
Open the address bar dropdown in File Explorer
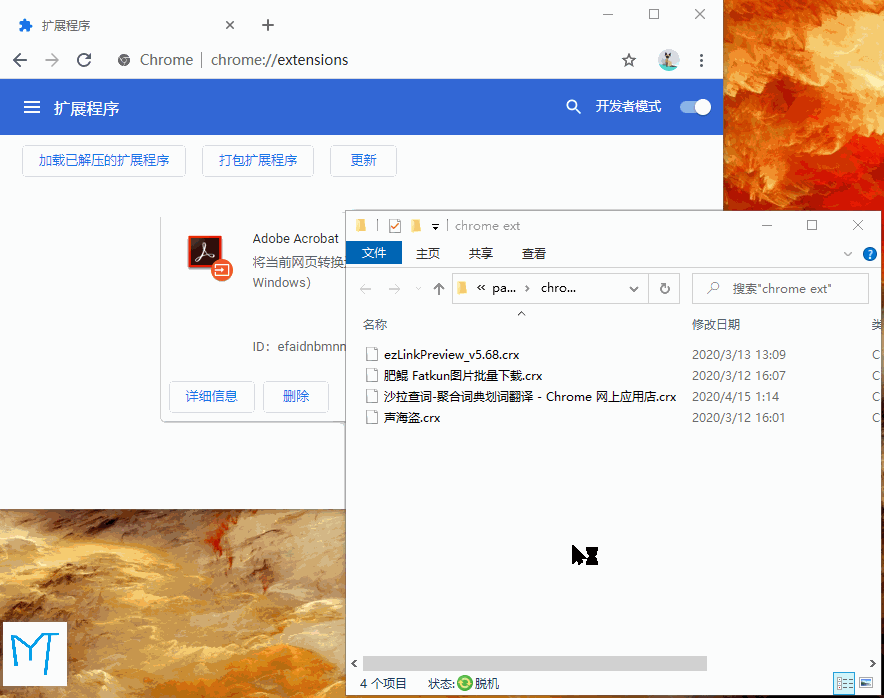point(634,288)
